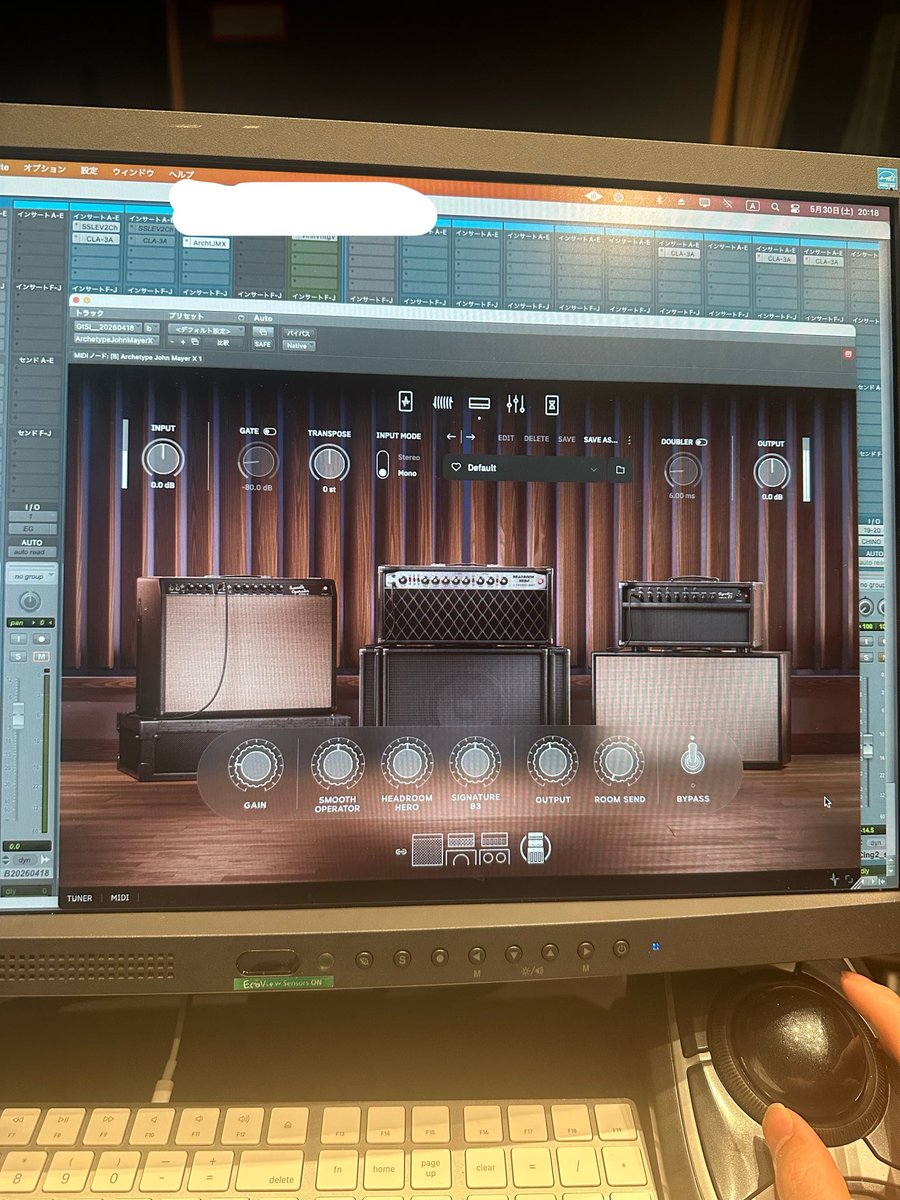This screenshot has height=1200, width=900.
Task: Toggle the 比較 compare button
Action: point(223,342)
